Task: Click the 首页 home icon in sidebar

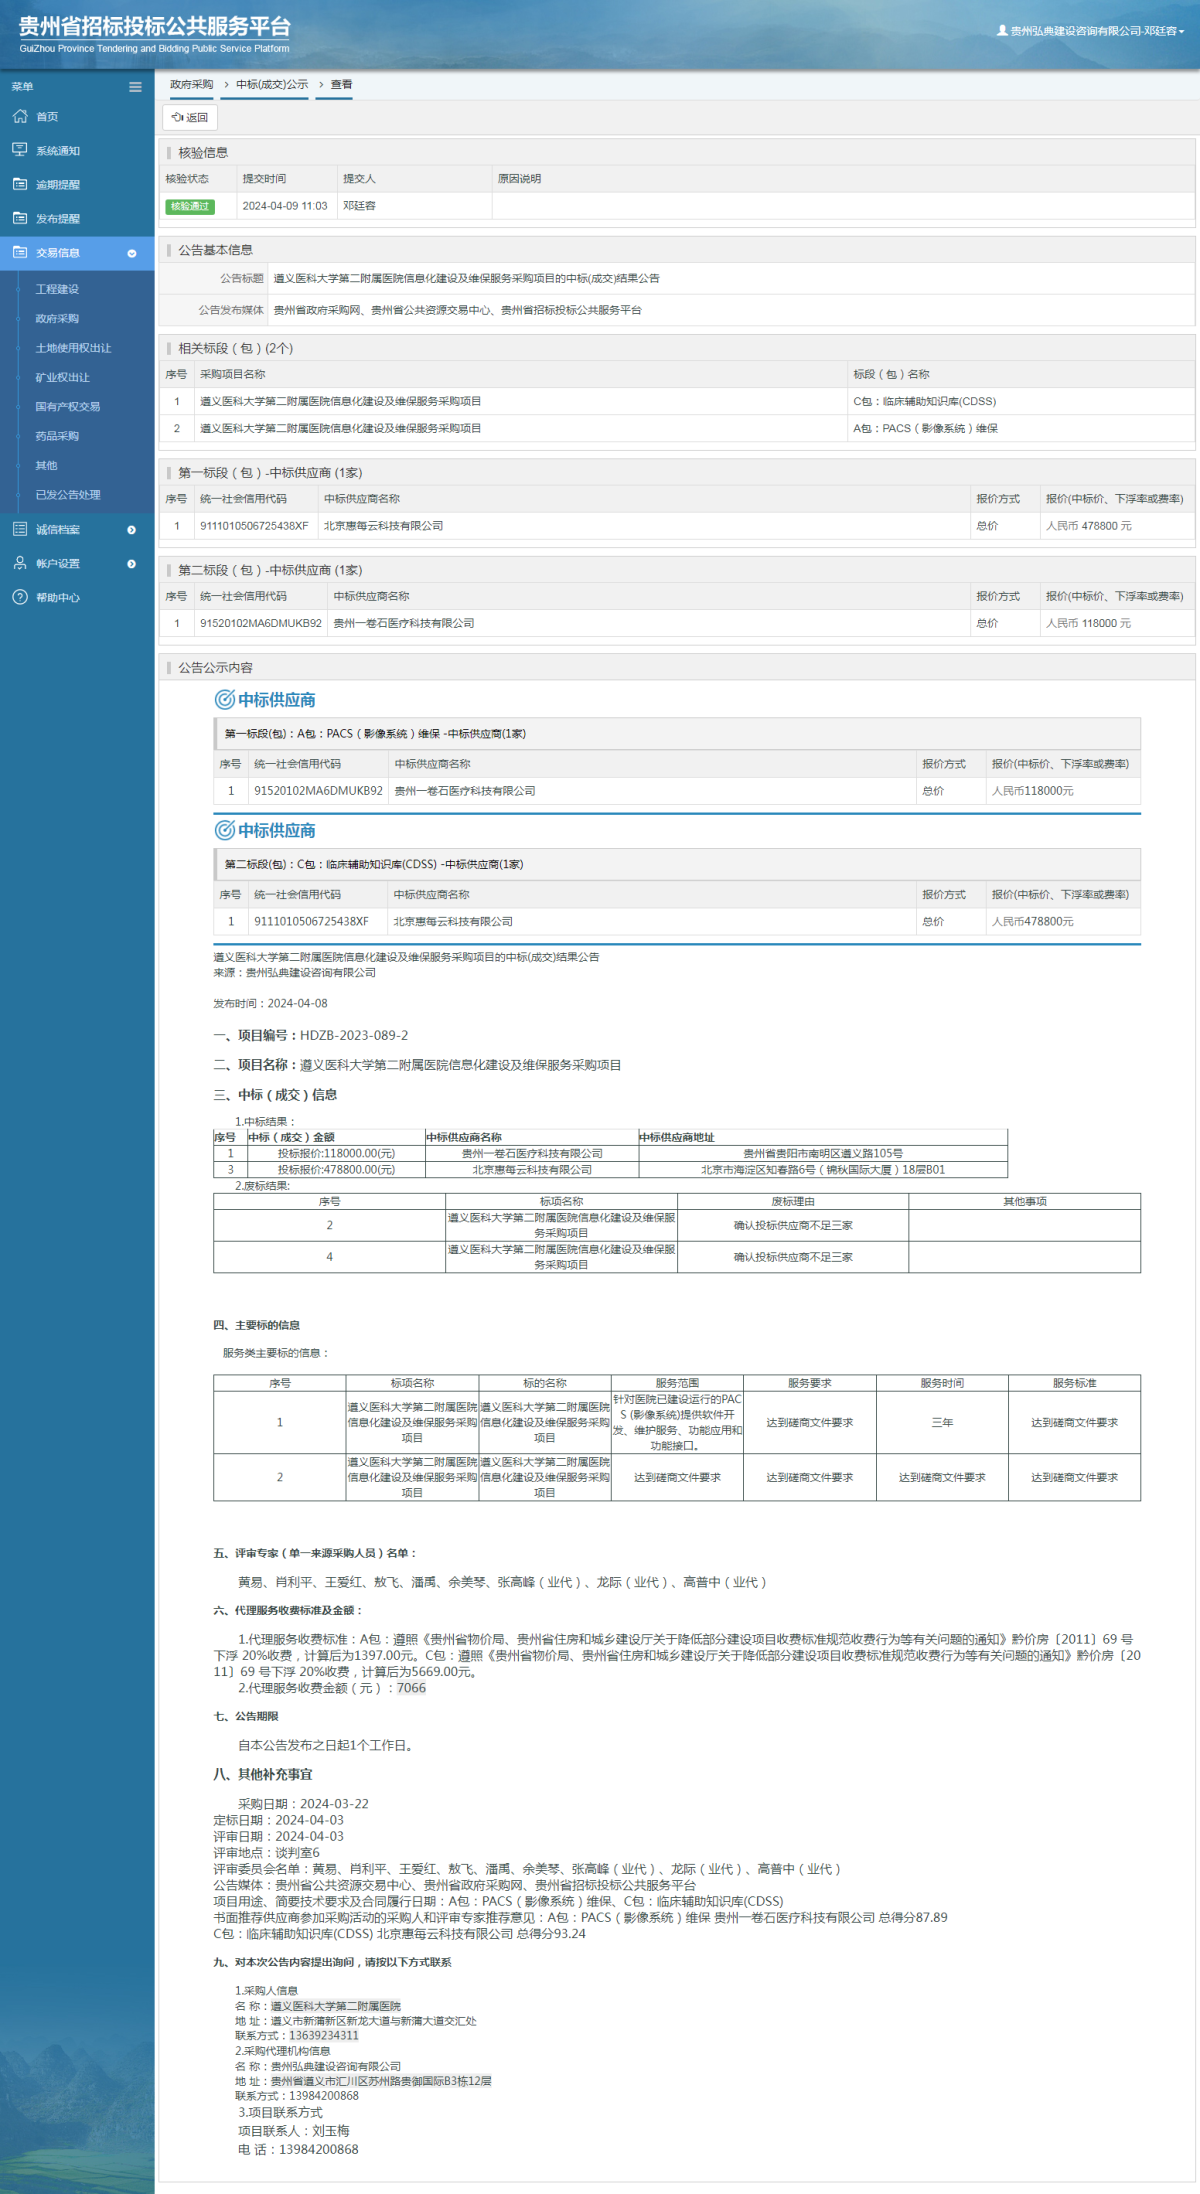Action: pos(20,117)
